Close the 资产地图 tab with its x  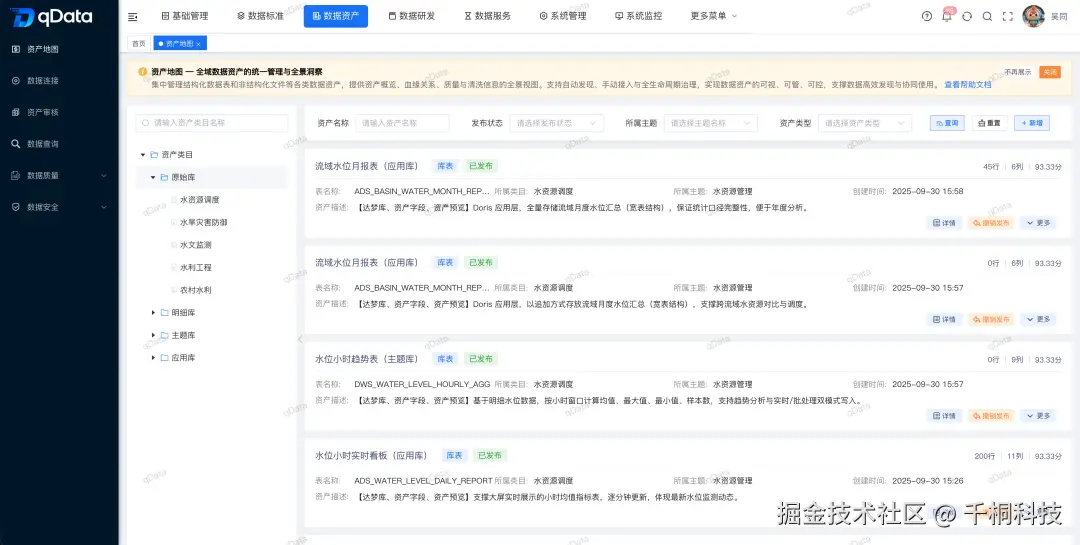click(198, 44)
